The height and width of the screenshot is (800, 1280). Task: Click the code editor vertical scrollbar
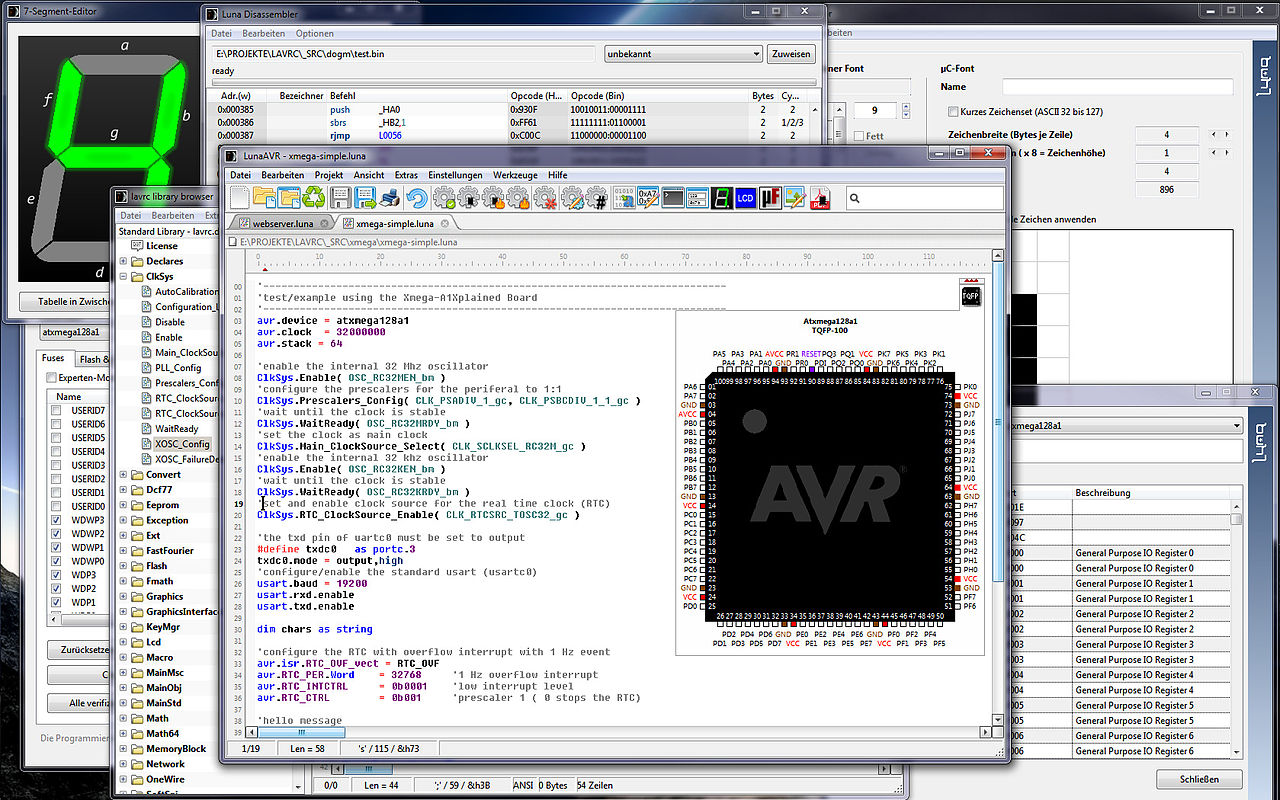tap(998, 420)
